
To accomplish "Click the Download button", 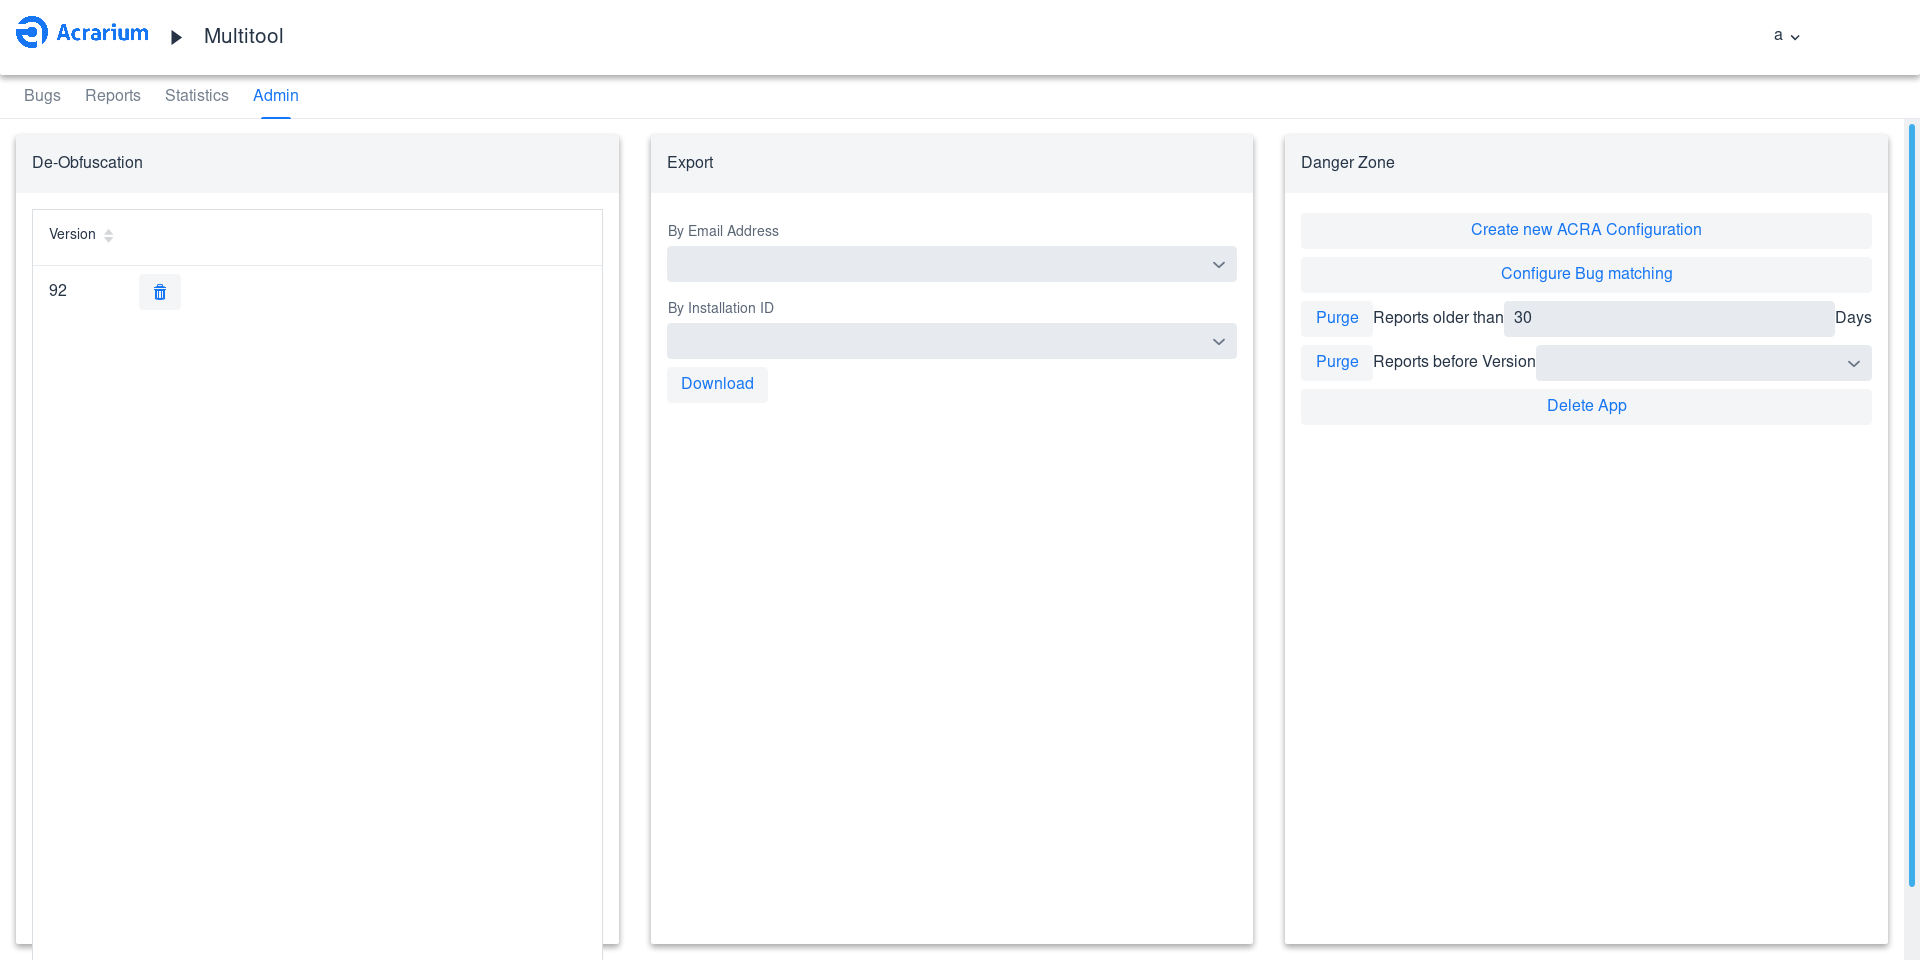I will pyautogui.click(x=718, y=384).
